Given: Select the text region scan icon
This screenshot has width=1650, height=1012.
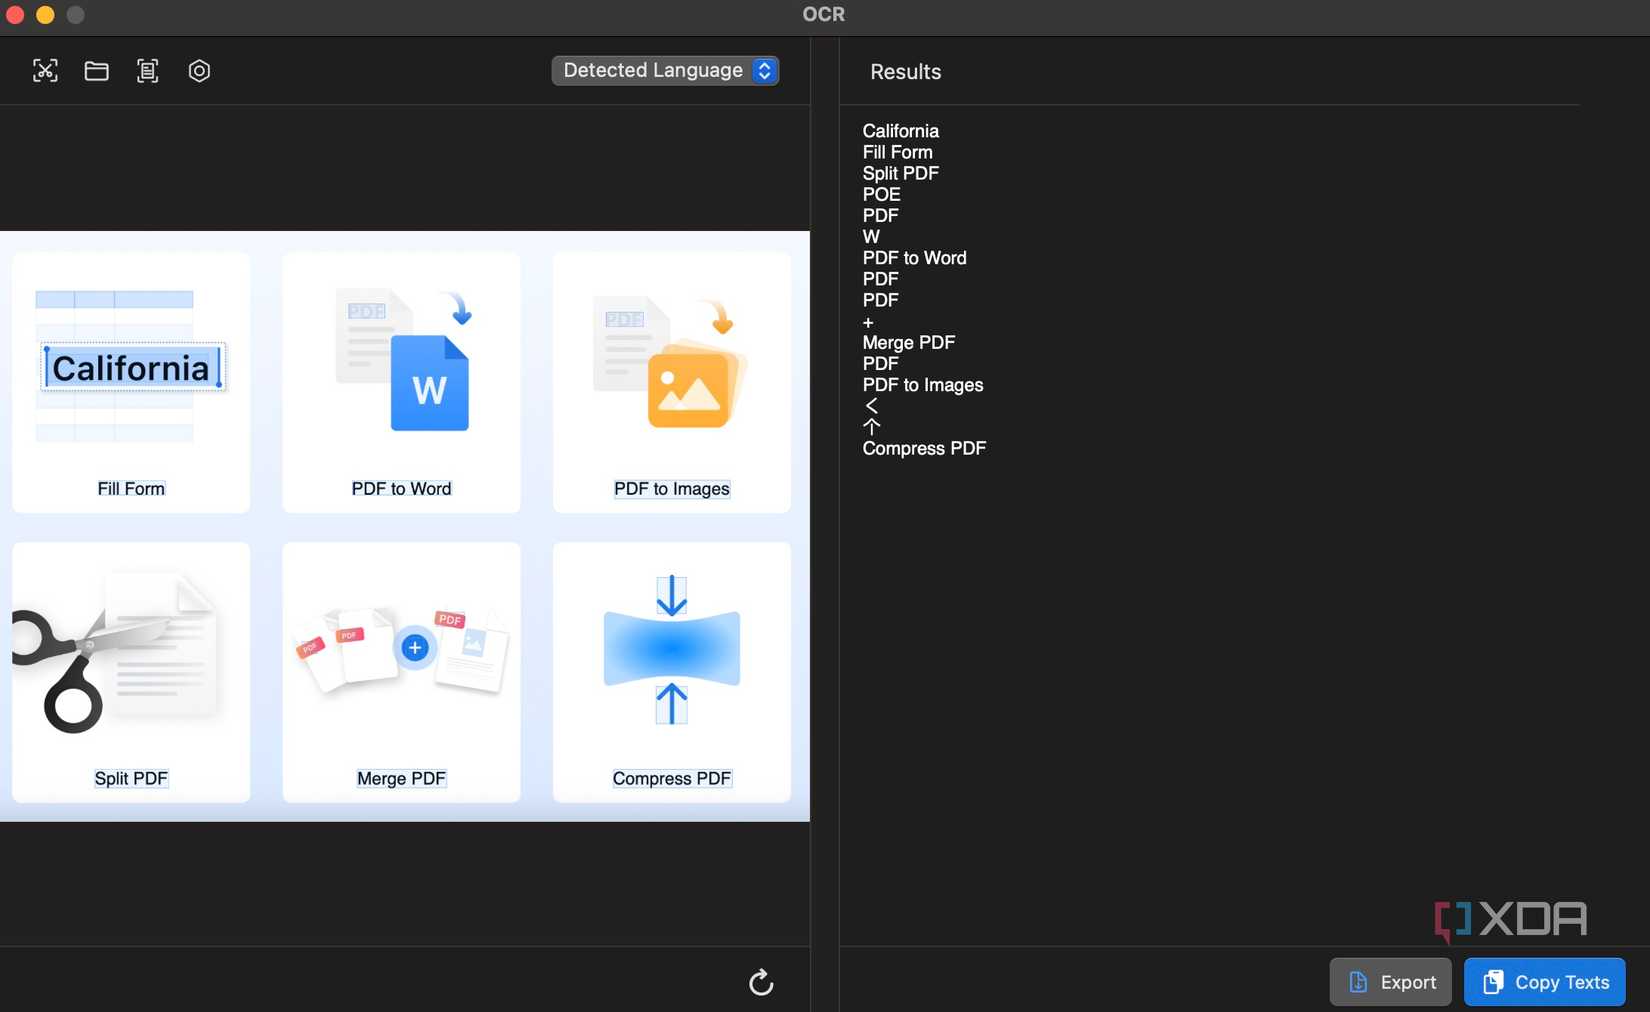Looking at the screenshot, I should pos(147,71).
